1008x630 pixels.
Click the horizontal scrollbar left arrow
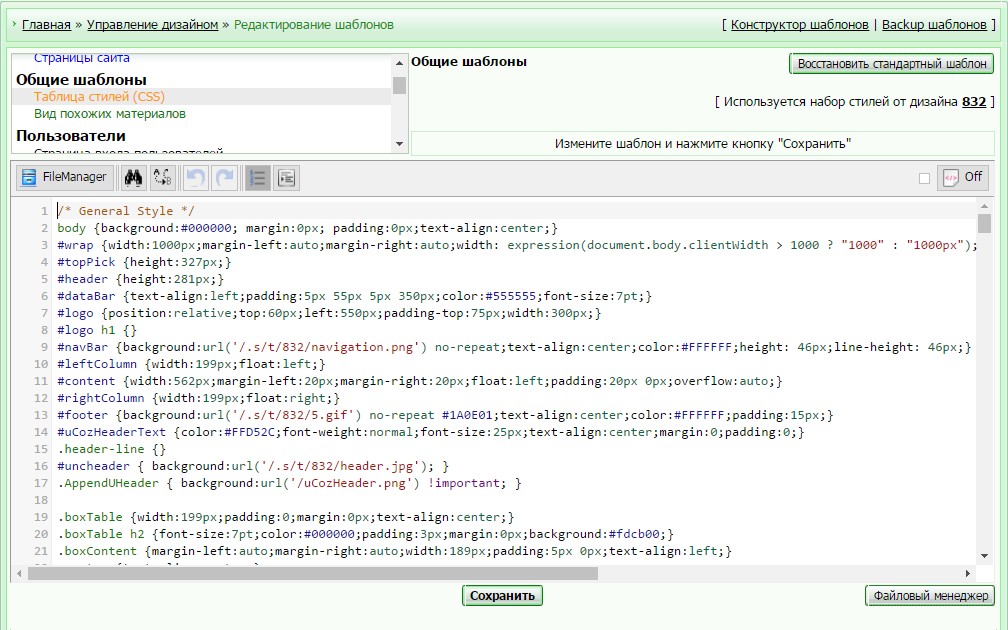(19, 573)
